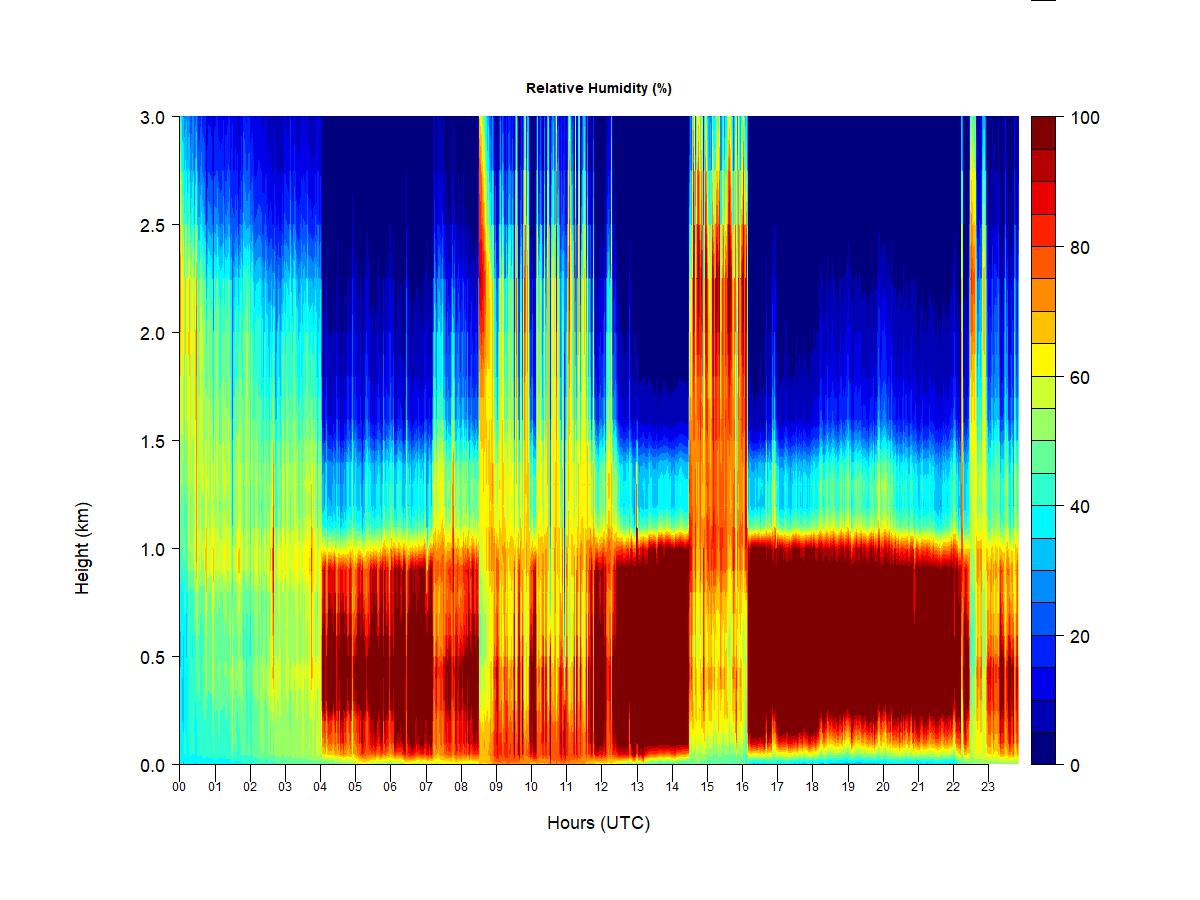Click the "Hours (UTC)" x-axis label

[x=598, y=823]
